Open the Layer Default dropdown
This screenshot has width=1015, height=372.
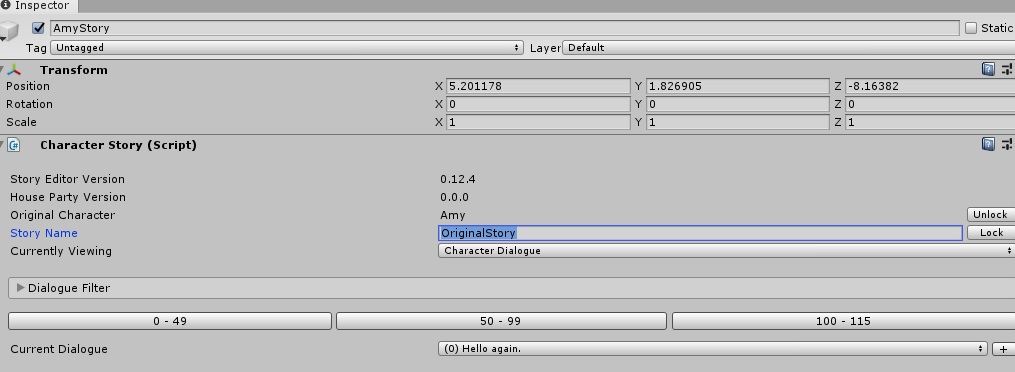pos(788,47)
